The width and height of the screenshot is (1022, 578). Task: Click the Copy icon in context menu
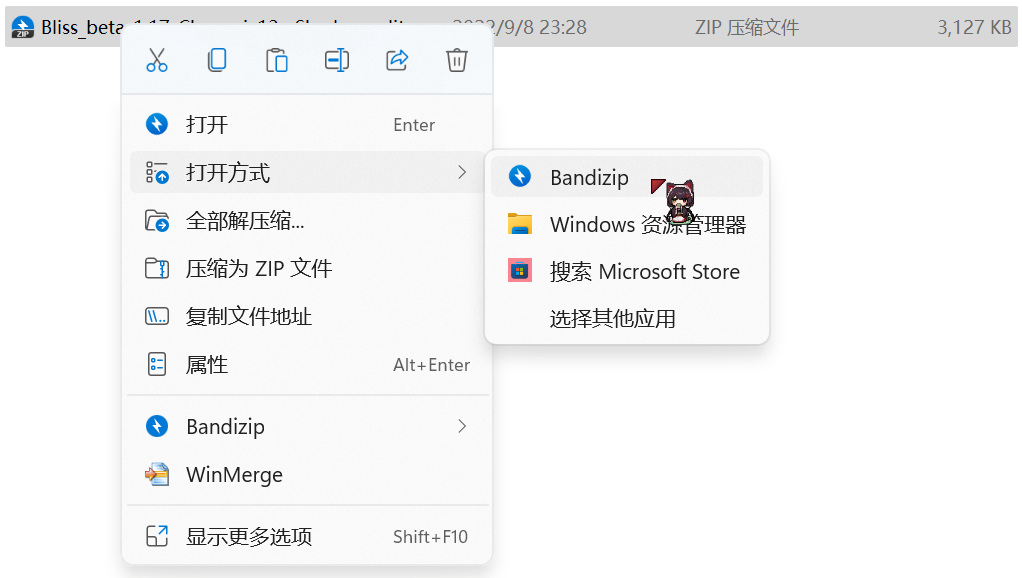tap(216, 60)
